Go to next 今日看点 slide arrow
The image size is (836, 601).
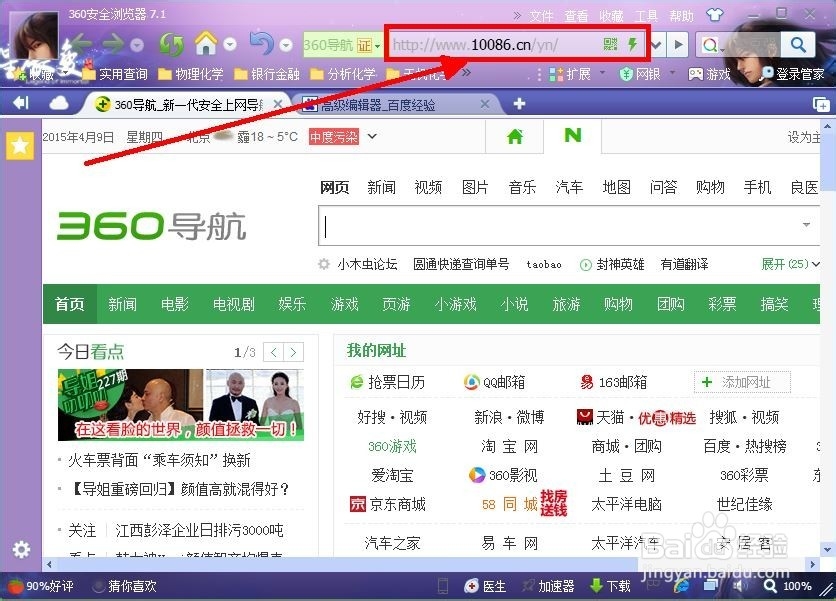tap(293, 352)
